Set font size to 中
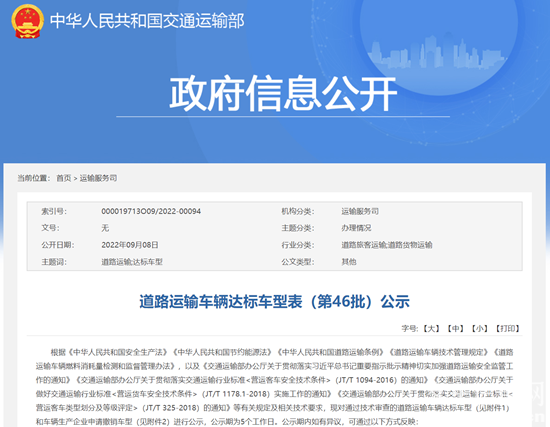550x427 pixels. [x=456, y=328]
